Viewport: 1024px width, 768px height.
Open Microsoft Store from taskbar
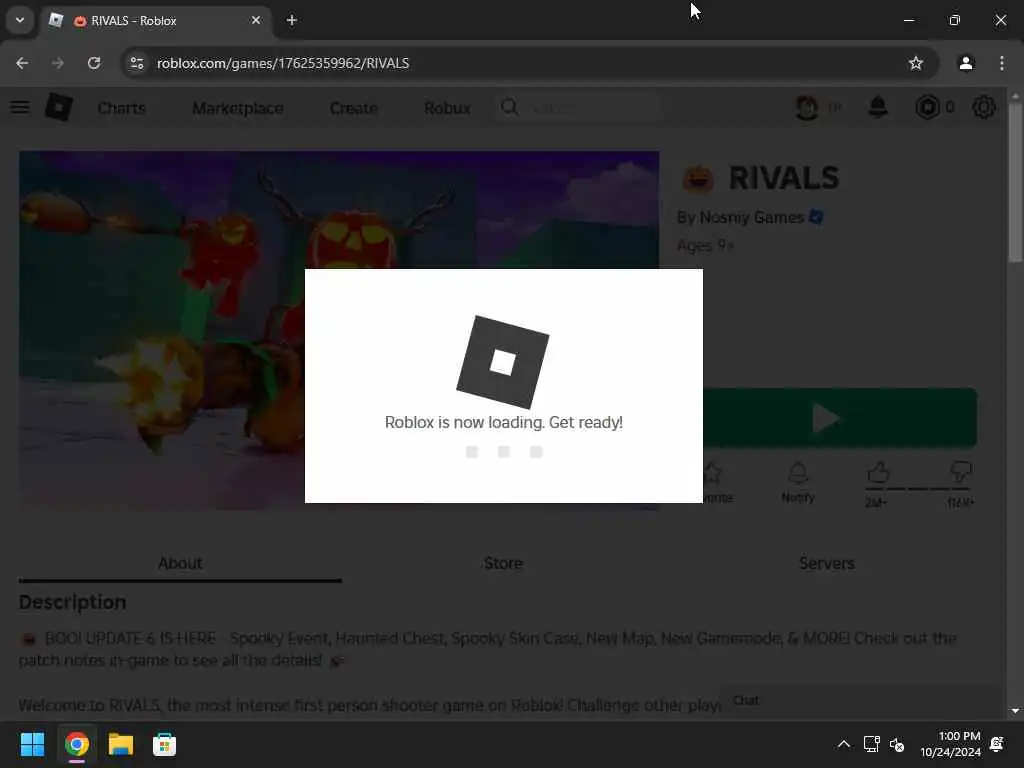165,744
